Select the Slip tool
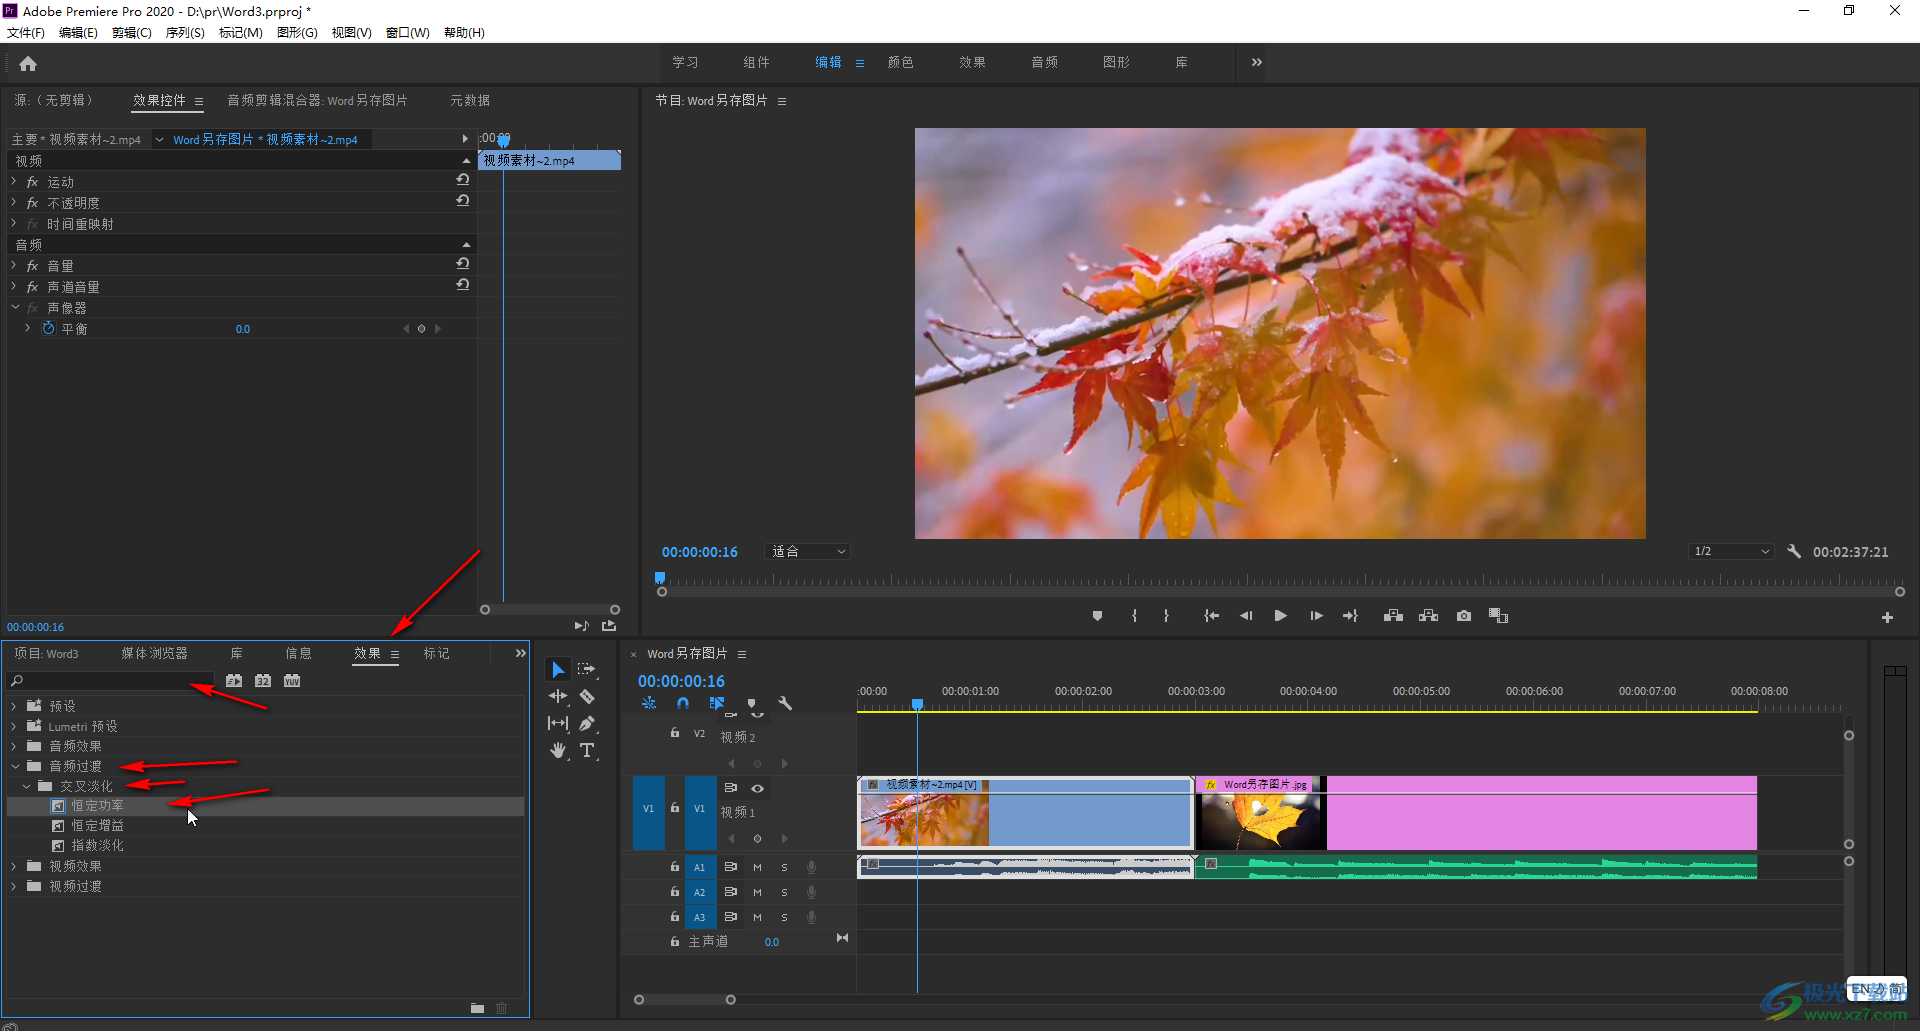Viewport: 1920px width, 1031px height. [558, 723]
